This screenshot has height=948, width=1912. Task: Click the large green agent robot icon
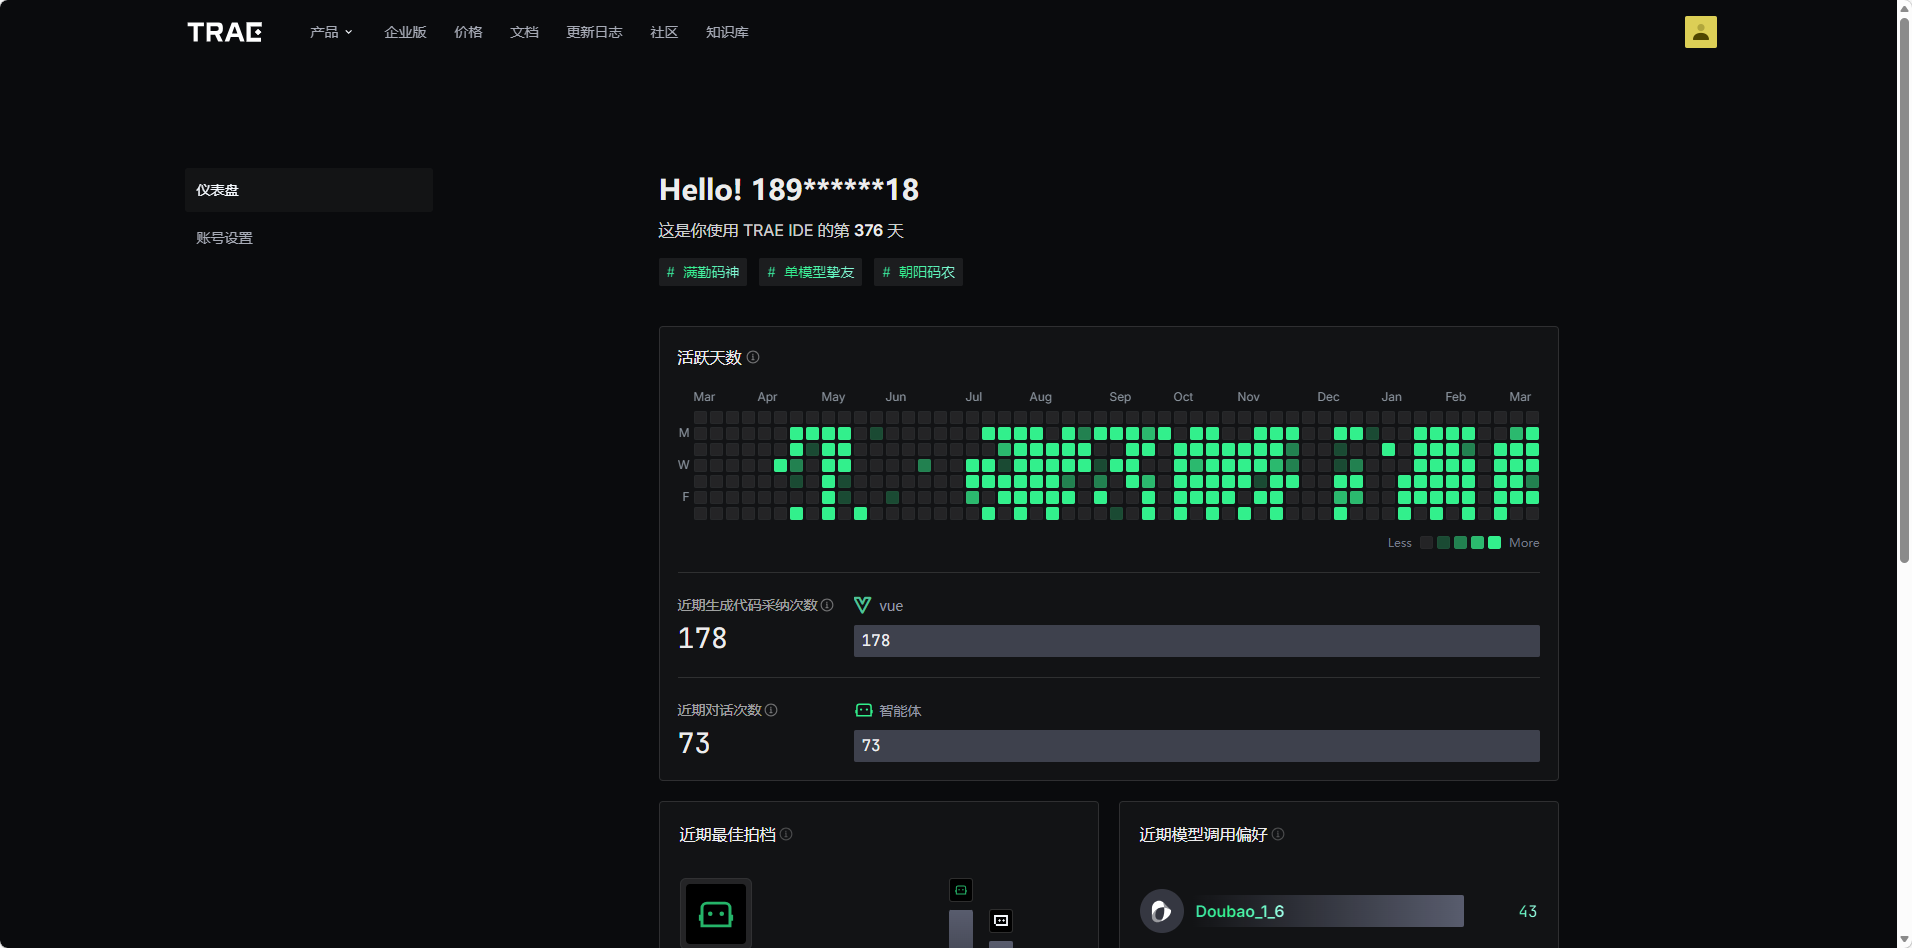click(x=716, y=913)
